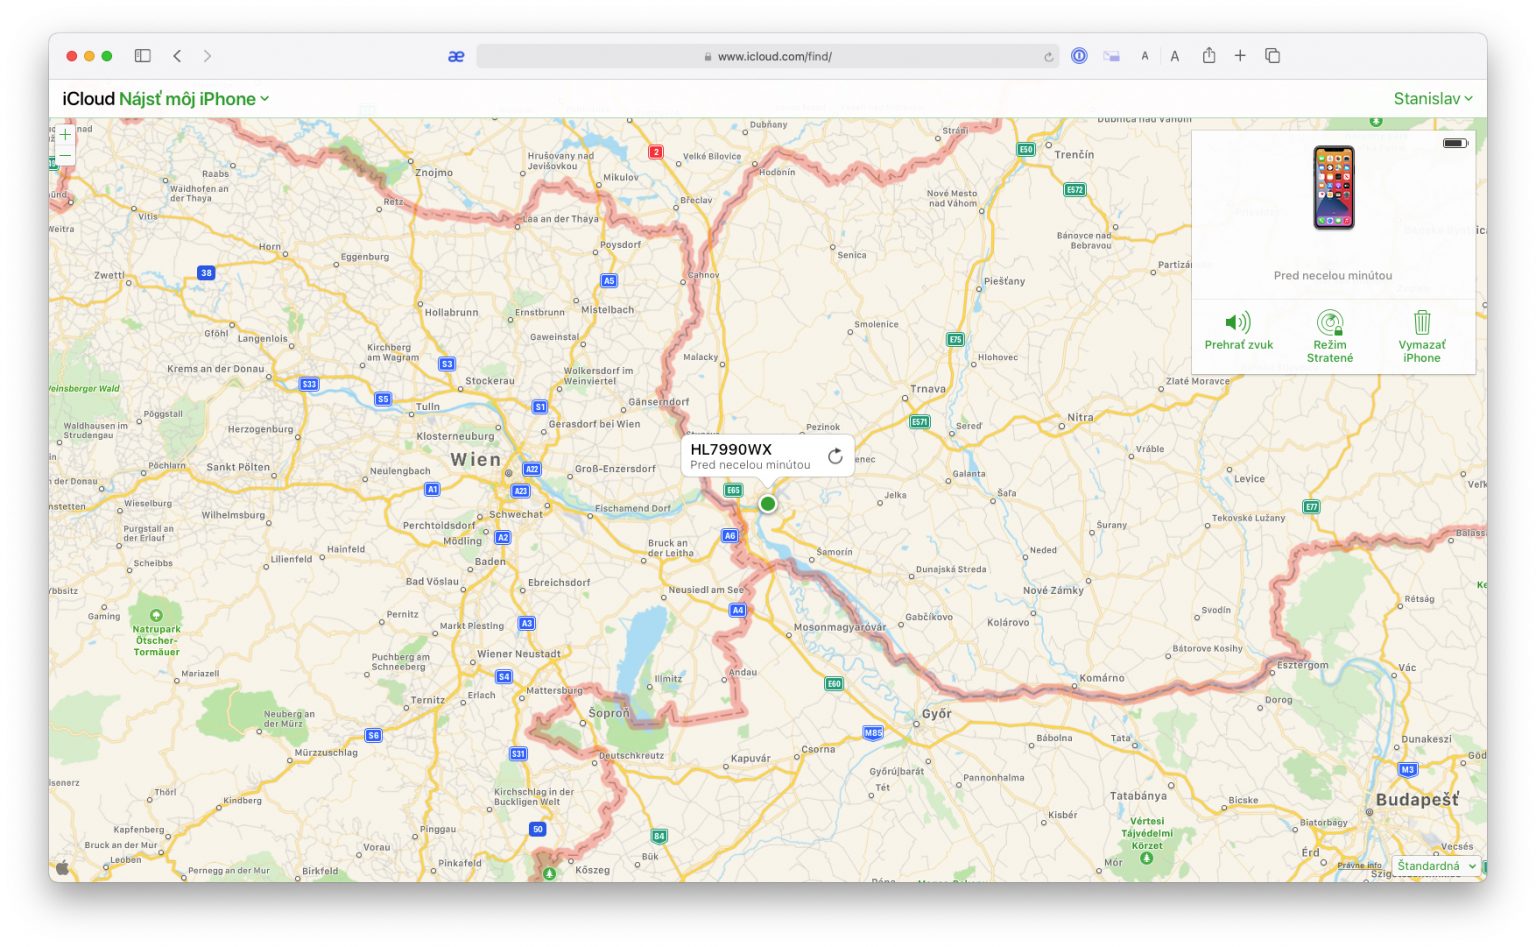Choose Vymazať iPhone erase option
1536x947 pixels.
[x=1422, y=337]
